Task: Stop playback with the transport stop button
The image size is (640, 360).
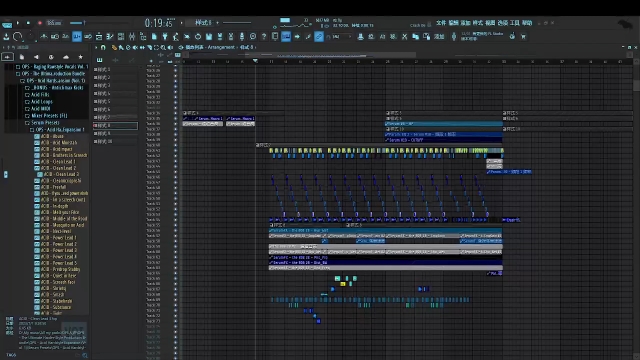Action: (28, 23)
